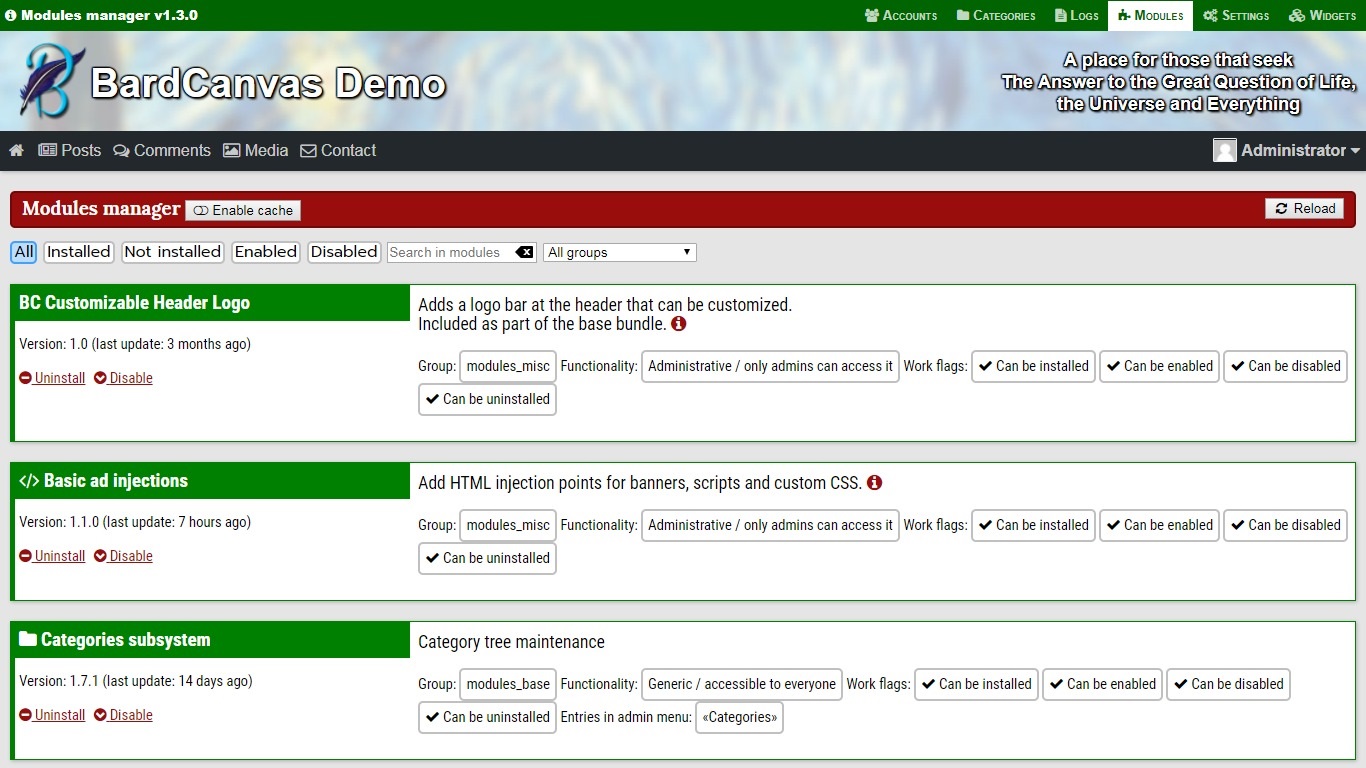This screenshot has height=768, width=1366.
Task: Open the Modules admin tab
Action: click(x=1151, y=15)
